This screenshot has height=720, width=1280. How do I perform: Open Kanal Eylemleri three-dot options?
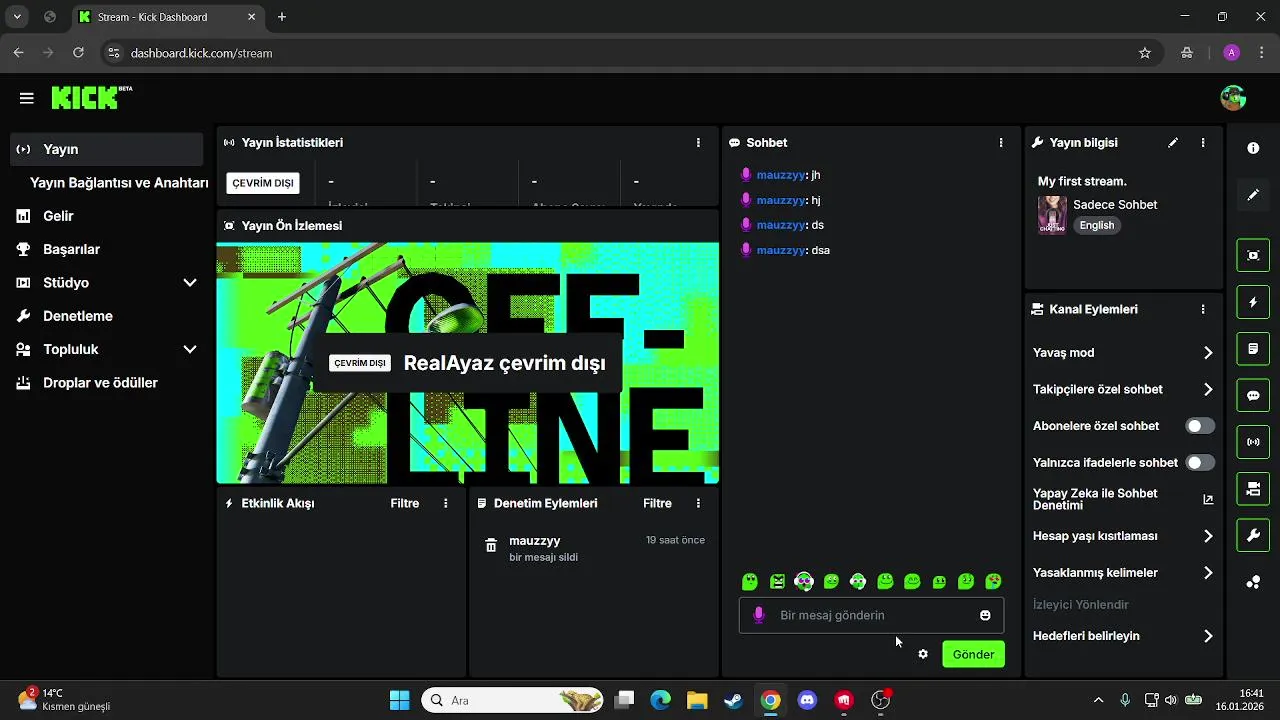(1203, 310)
